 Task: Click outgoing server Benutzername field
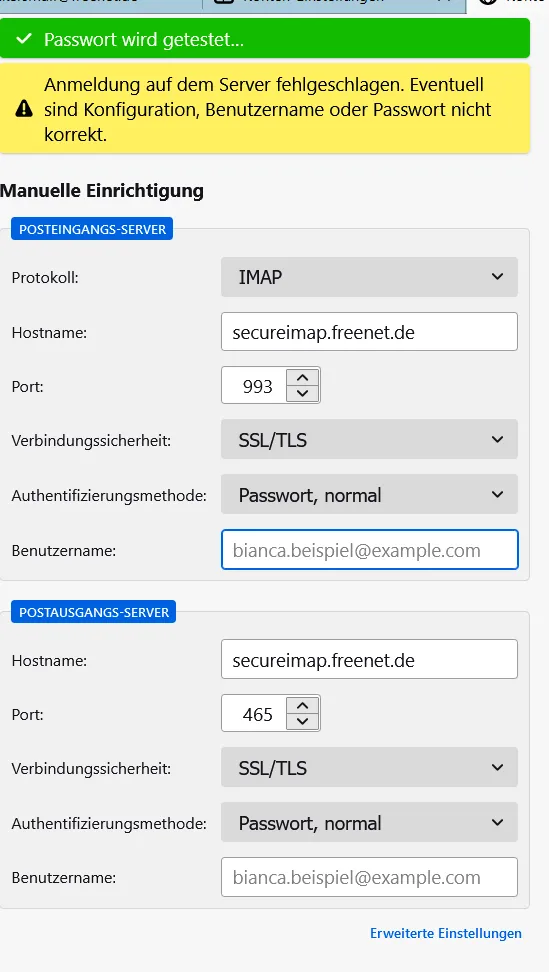click(369, 877)
